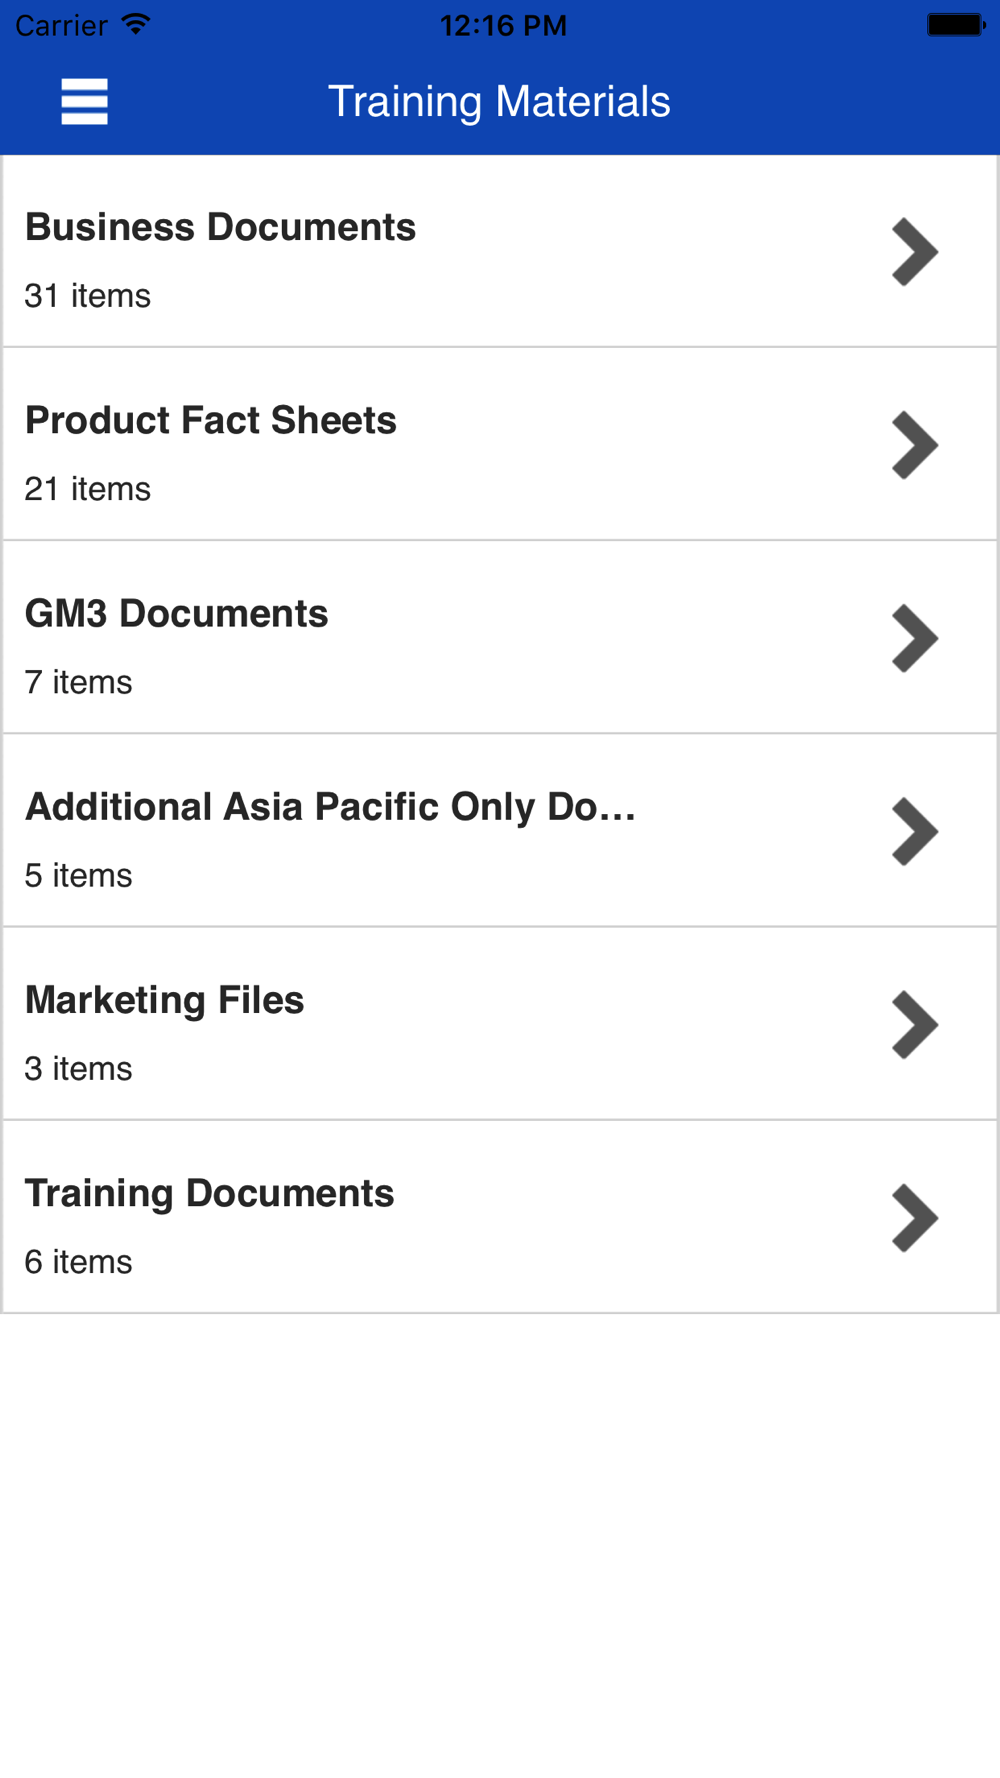Open Business Documents folder title
The width and height of the screenshot is (1000, 1778).
220,227
